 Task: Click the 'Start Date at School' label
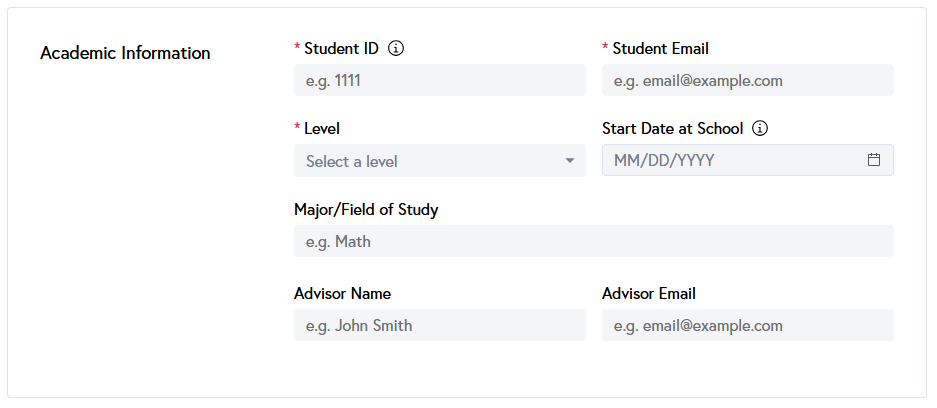pyautogui.click(x=673, y=128)
